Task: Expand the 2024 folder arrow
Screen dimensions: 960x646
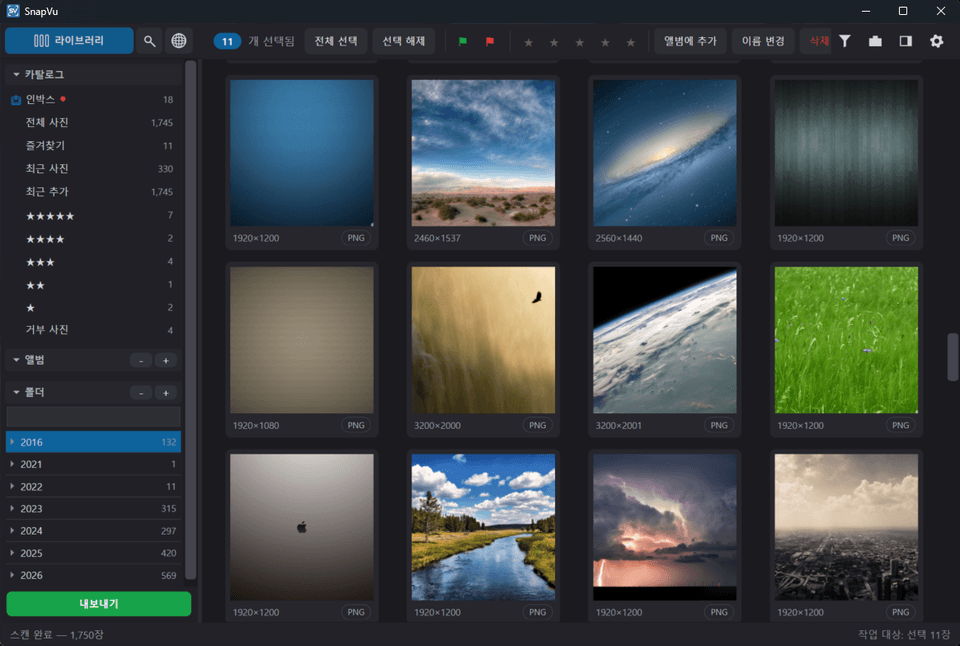Action: pos(12,530)
